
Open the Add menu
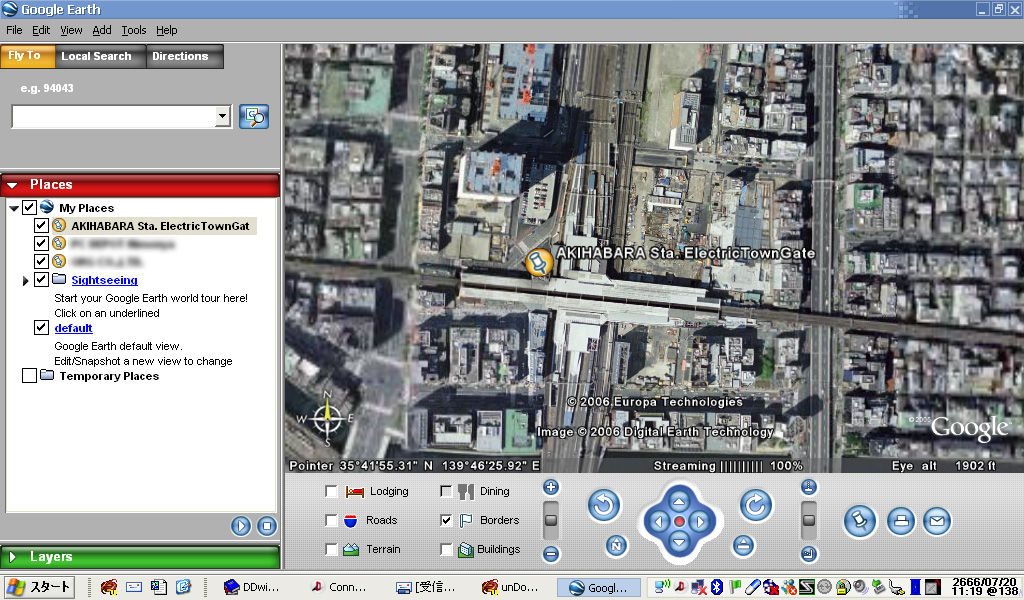pyautogui.click(x=101, y=30)
